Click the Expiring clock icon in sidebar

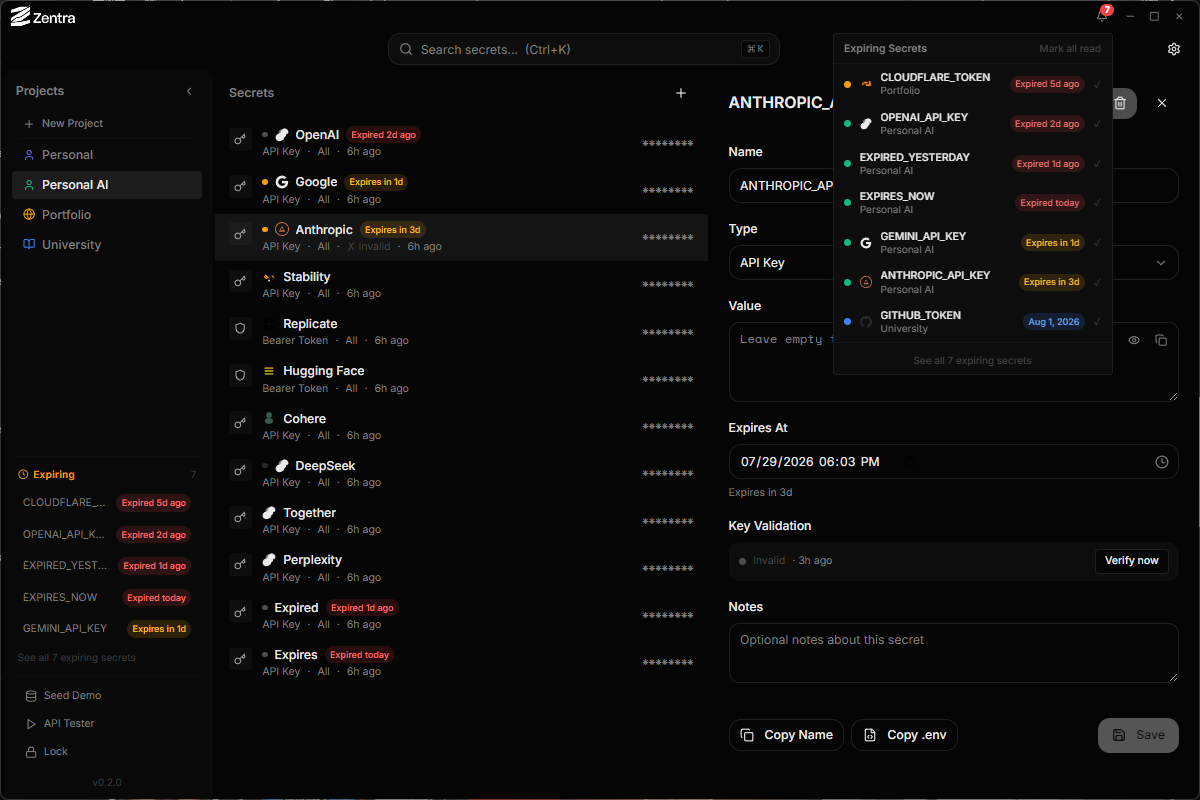pos(23,475)
